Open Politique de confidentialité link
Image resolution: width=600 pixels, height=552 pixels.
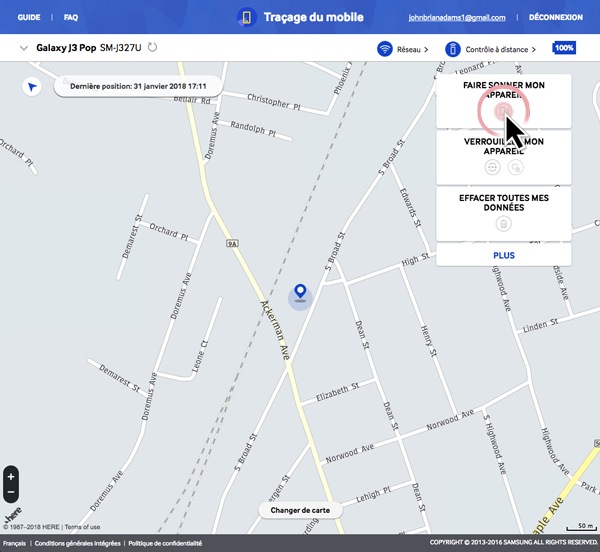165,543
